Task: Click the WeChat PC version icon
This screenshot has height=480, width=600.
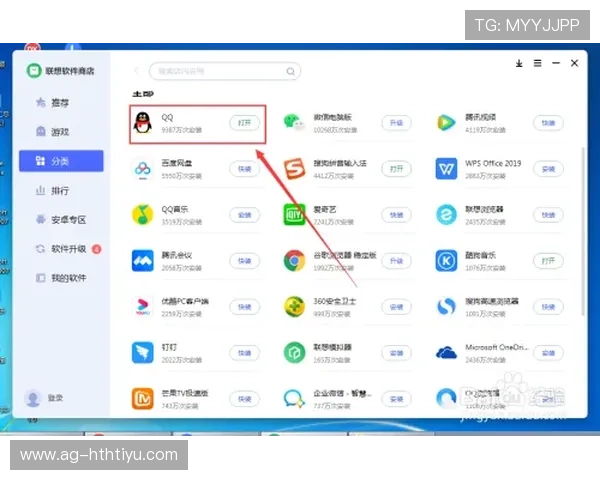Action: point(294,123)
